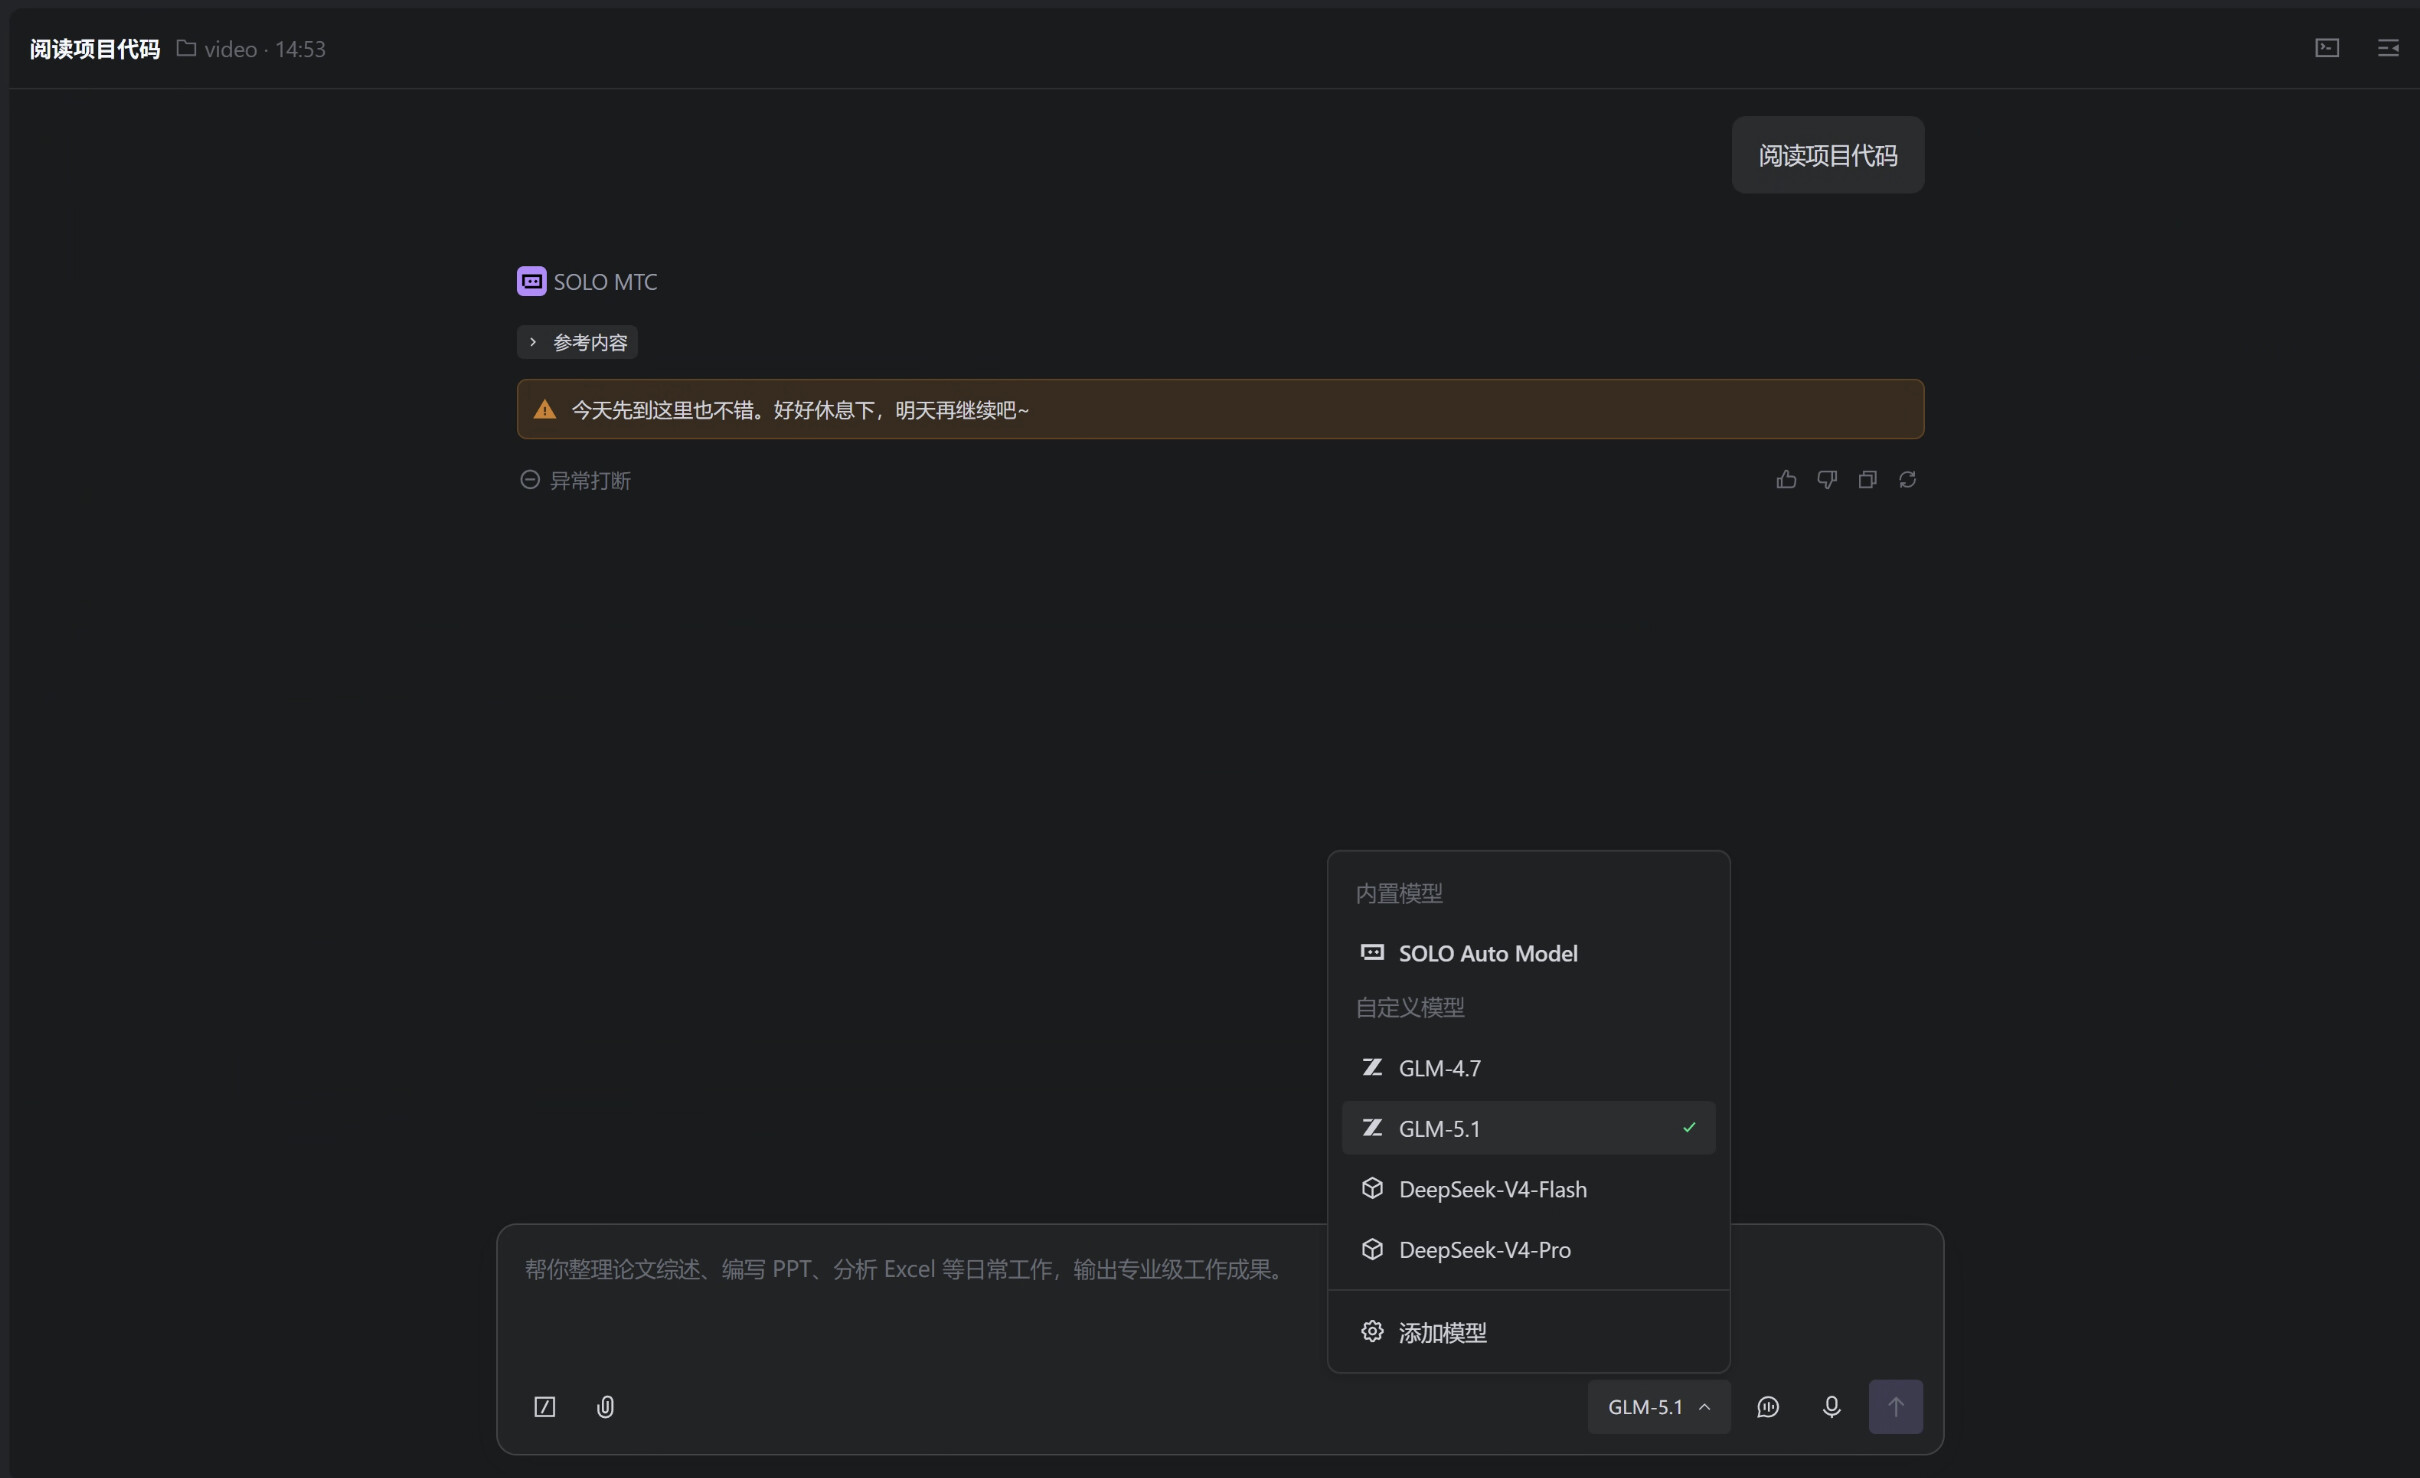The image size is (2420, 1478).
Task: Click the gear icon beside 添加模型
Action: [x=1372, y=1332]
